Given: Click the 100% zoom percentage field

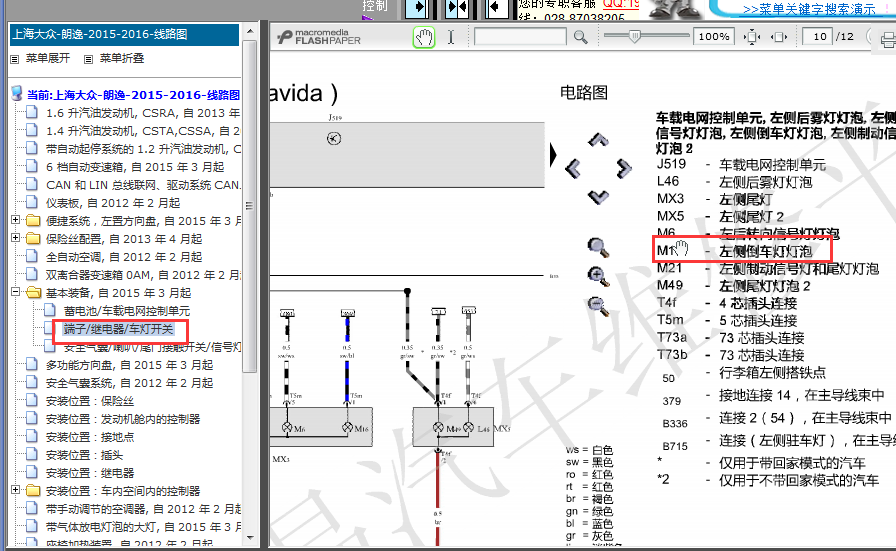Looking at the screenshot, I should [714, 37].
